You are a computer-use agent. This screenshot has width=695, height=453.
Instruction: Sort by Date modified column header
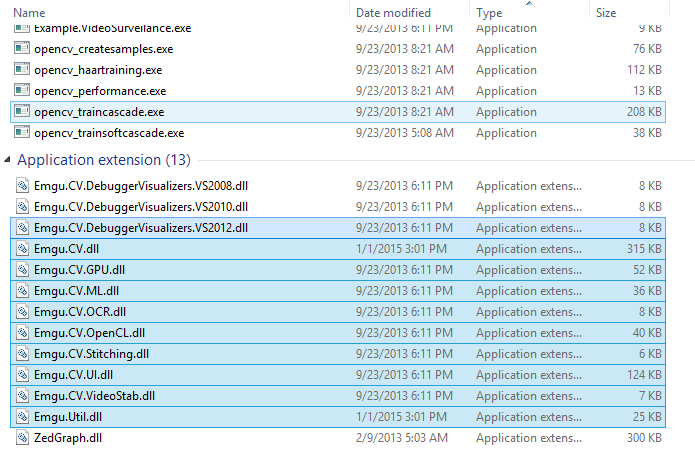(393, 13)
